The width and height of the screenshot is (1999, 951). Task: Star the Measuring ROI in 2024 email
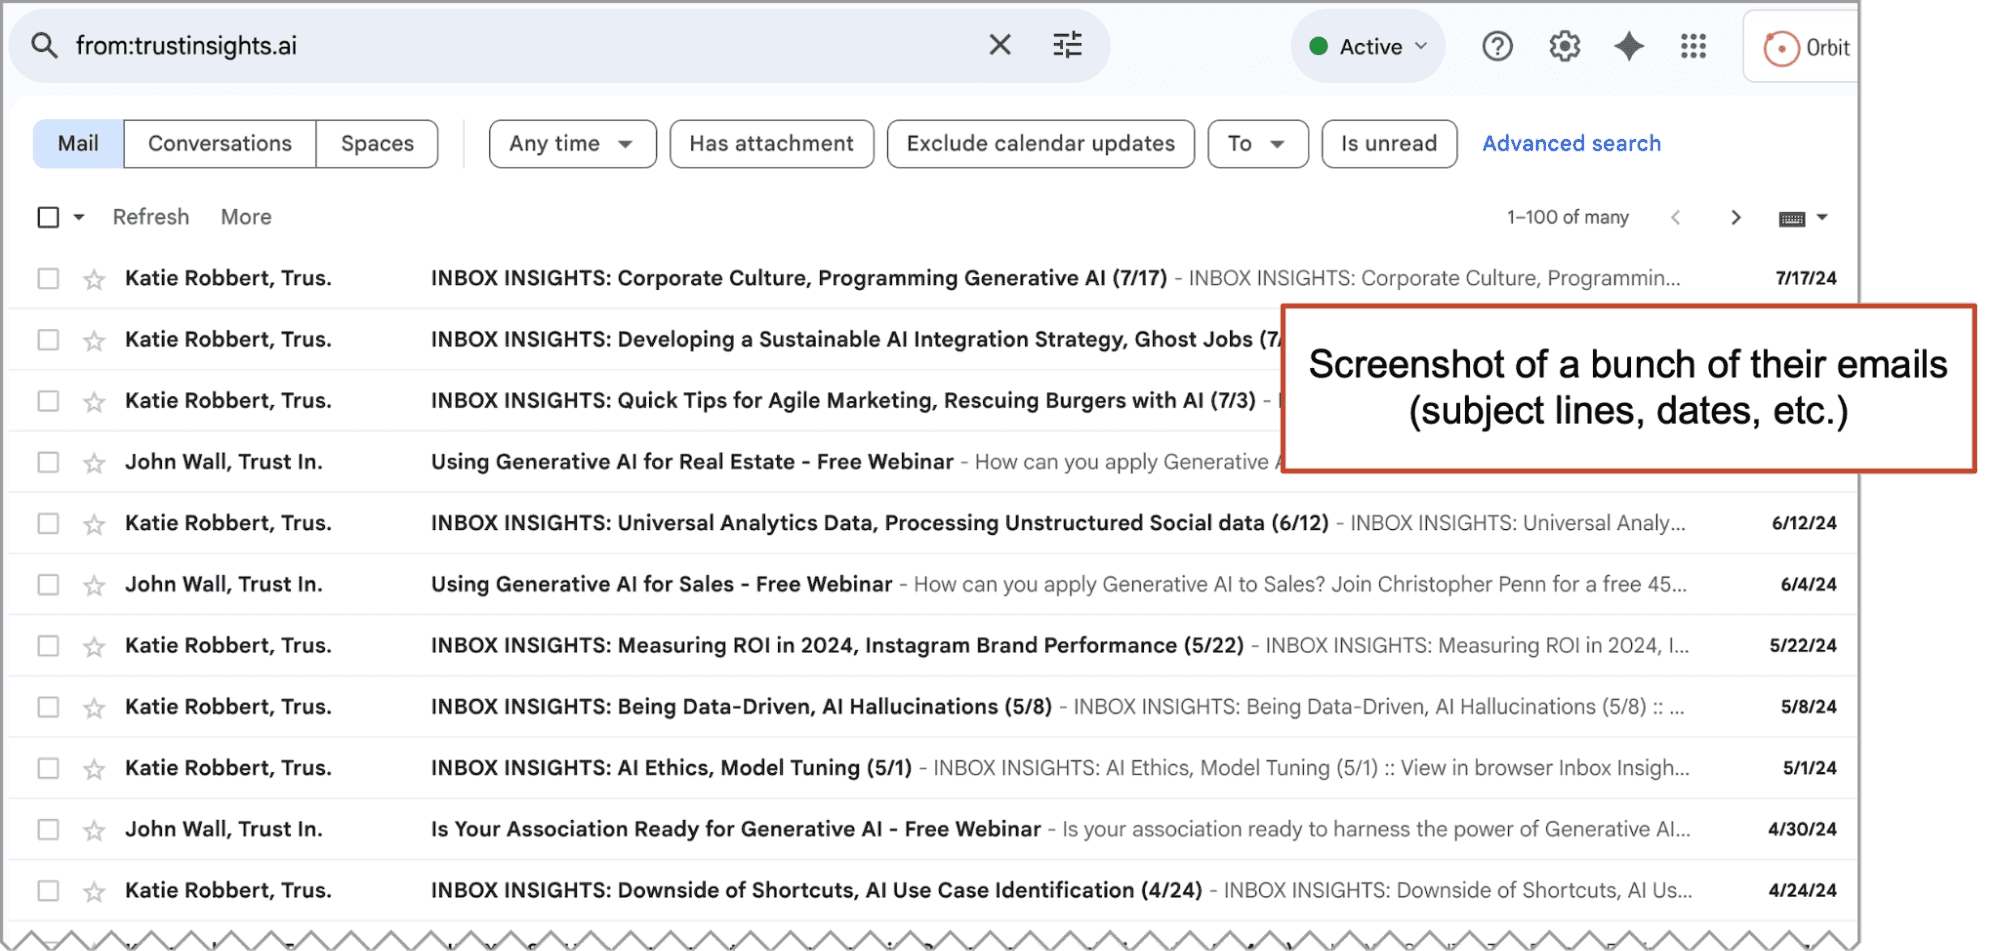tap(94, 646)
